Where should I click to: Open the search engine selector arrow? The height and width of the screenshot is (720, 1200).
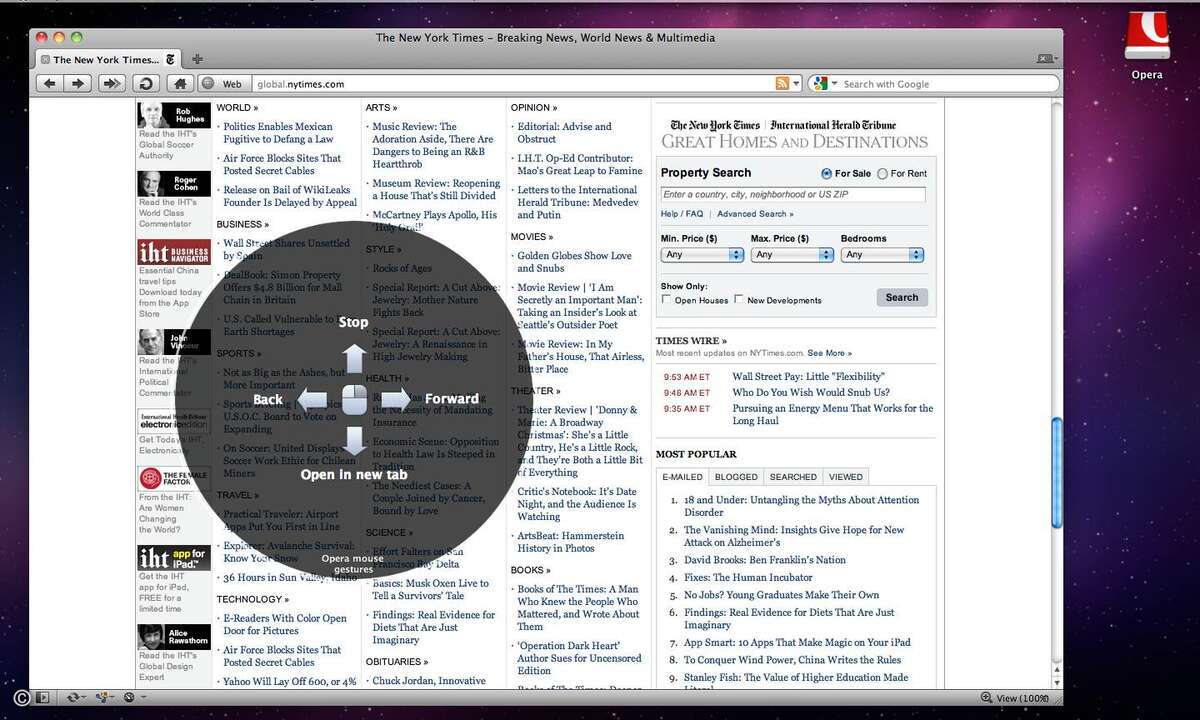(834, 84)
